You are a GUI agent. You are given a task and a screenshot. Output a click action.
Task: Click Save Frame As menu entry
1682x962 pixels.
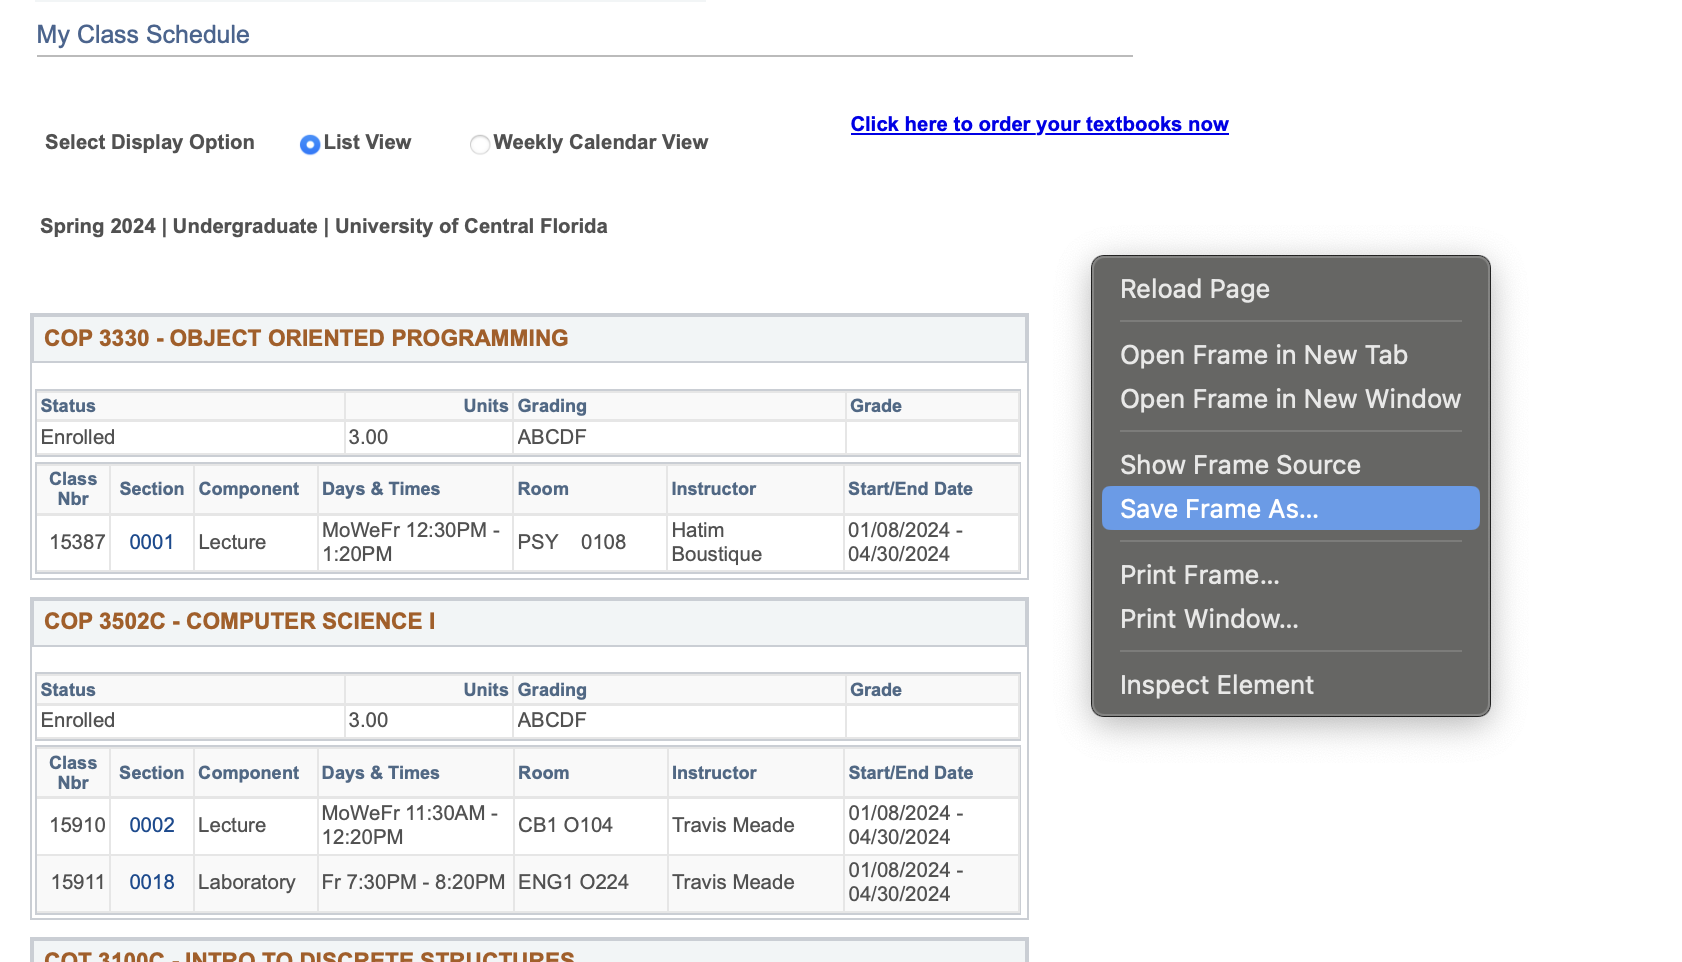coord(1218,509)
